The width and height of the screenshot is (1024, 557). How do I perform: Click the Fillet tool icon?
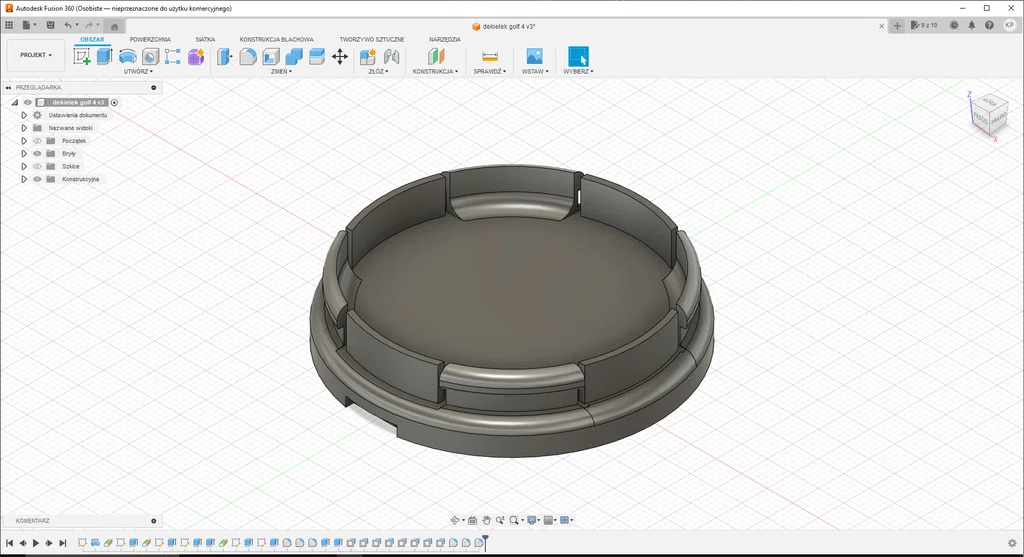tap(248, 57)
